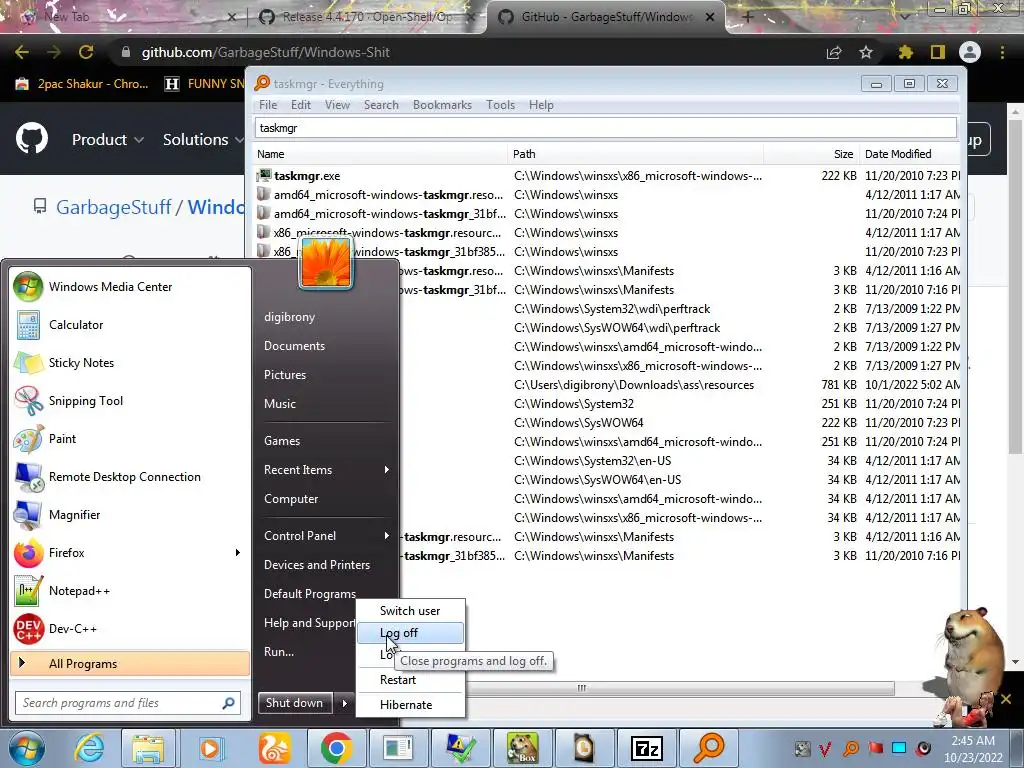
Task: Switch to Chrome via taskbar icon
Action: click(336, 748)
